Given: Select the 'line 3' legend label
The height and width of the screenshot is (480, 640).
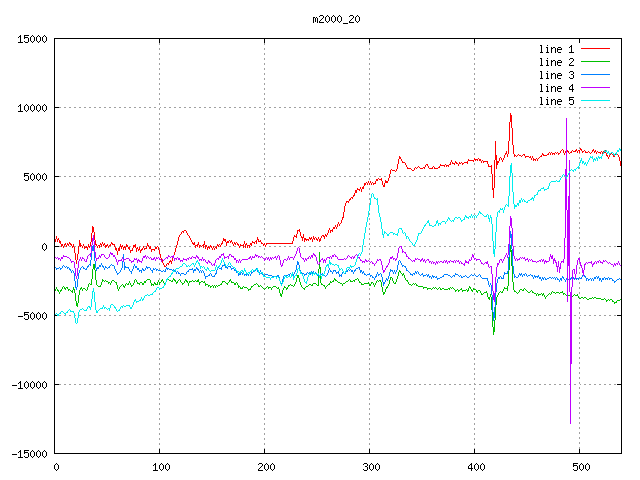Looking at the screenshot, I should 556,76.
